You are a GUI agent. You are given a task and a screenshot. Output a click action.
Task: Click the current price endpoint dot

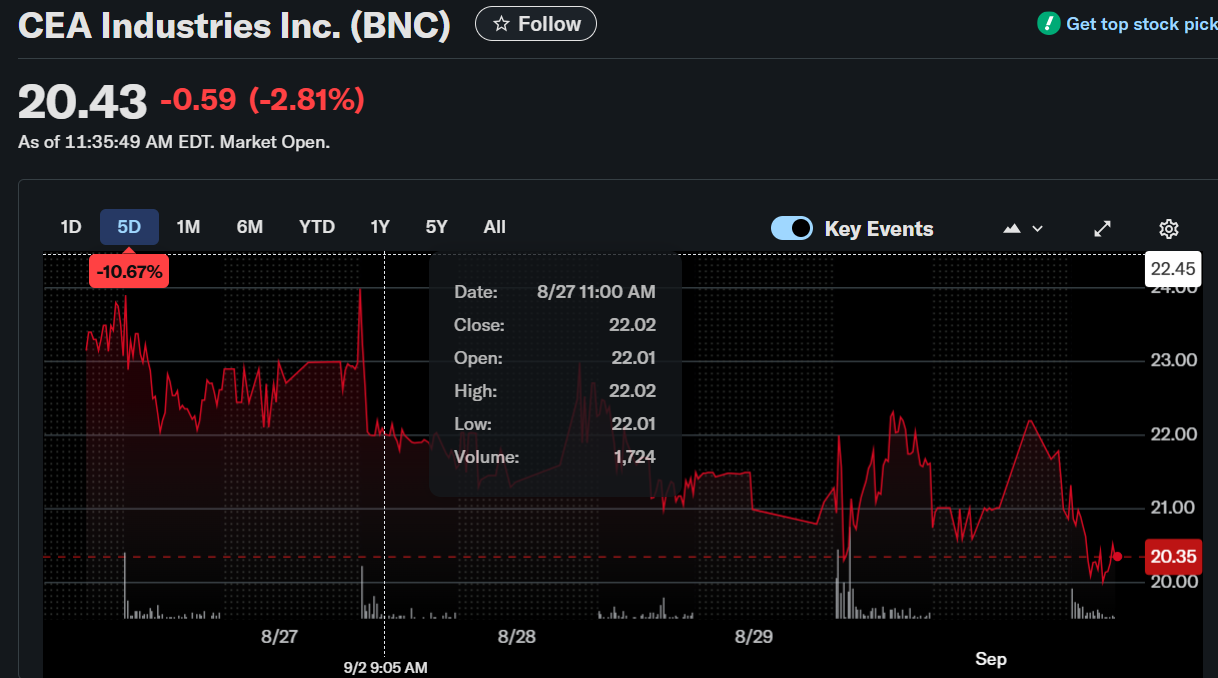tap(1117, 557)
